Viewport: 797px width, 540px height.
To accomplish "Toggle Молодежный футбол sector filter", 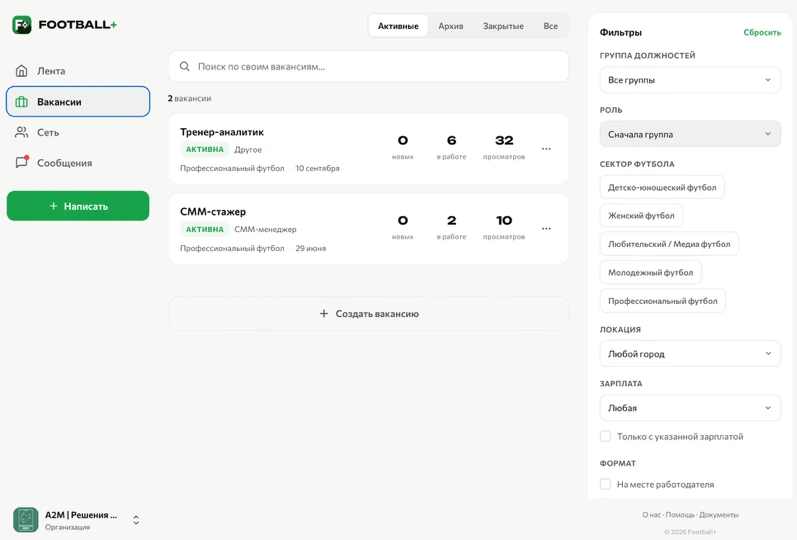I will pos(650,273).
